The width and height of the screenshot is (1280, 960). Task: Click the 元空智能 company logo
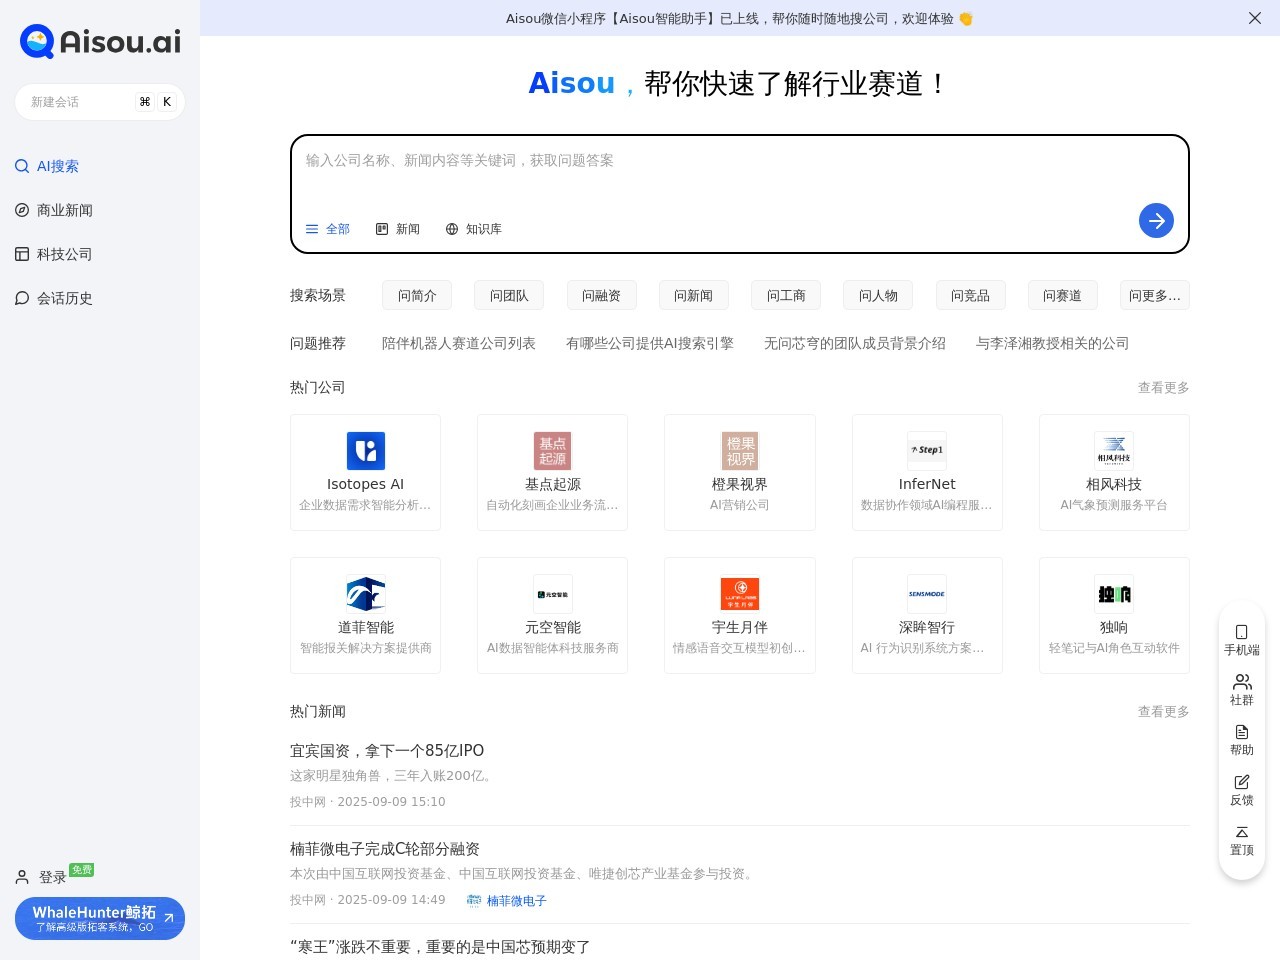point(553,594)
